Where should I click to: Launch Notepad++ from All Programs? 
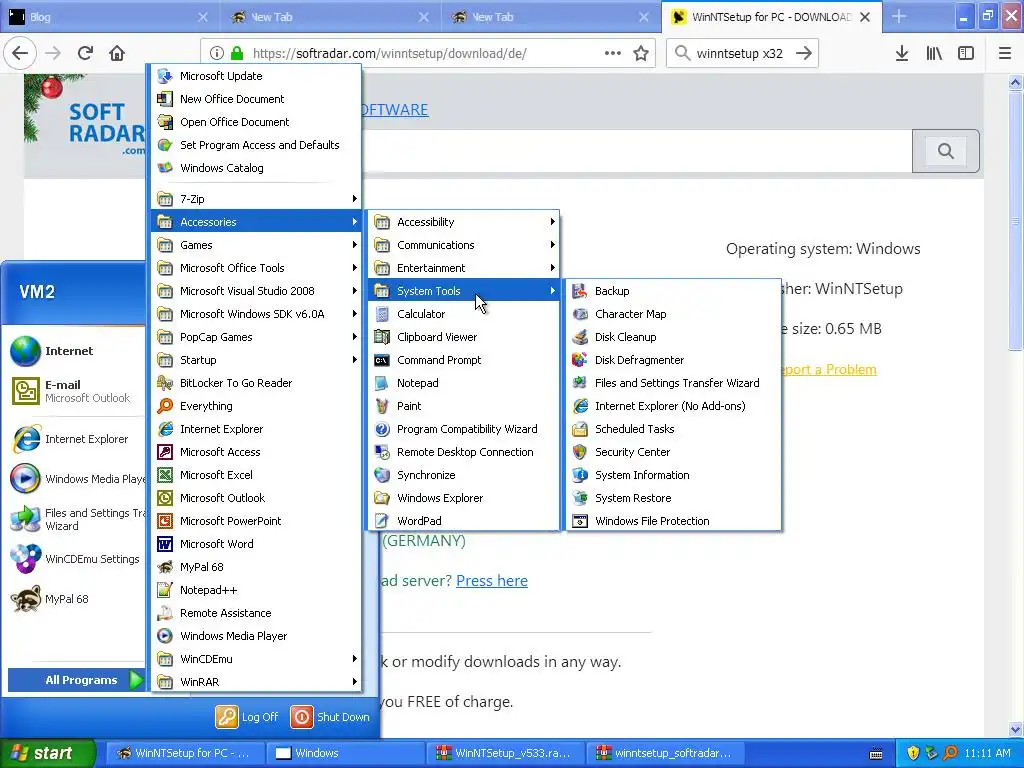pyautogui.click(x=256, y=590)
